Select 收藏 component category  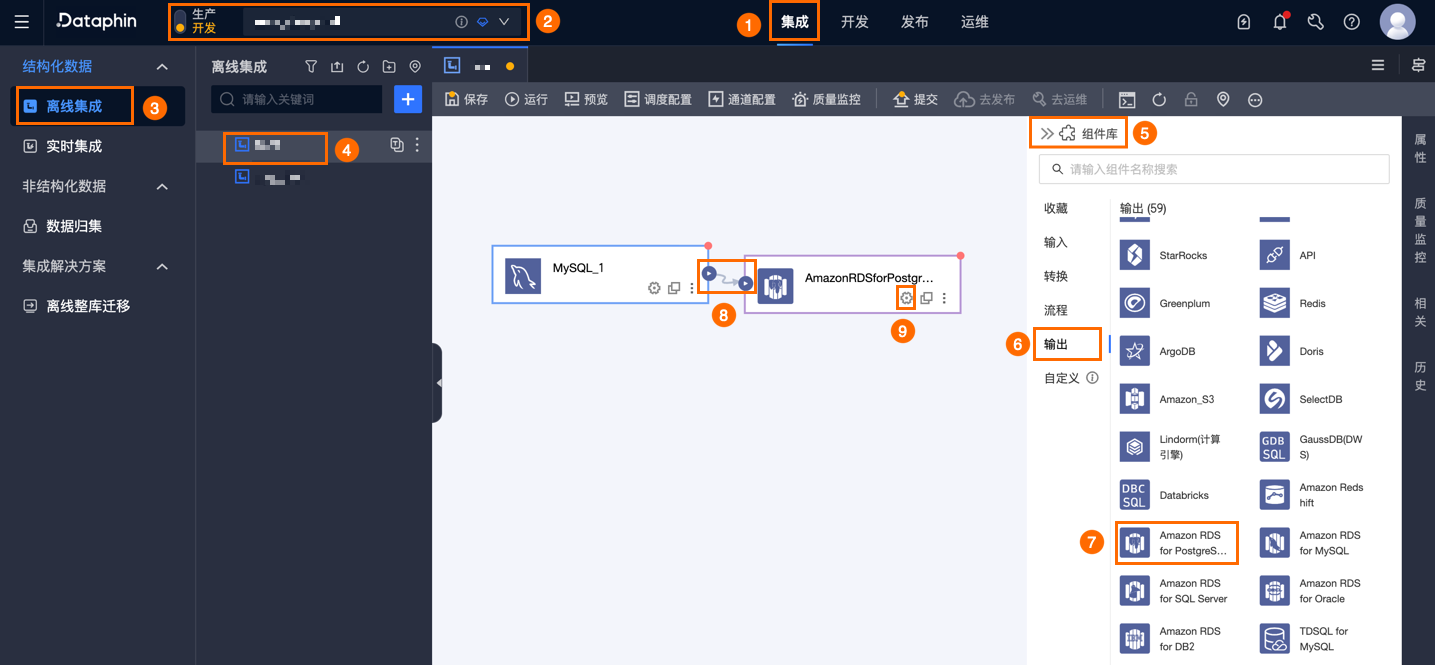pos(1056,208)
